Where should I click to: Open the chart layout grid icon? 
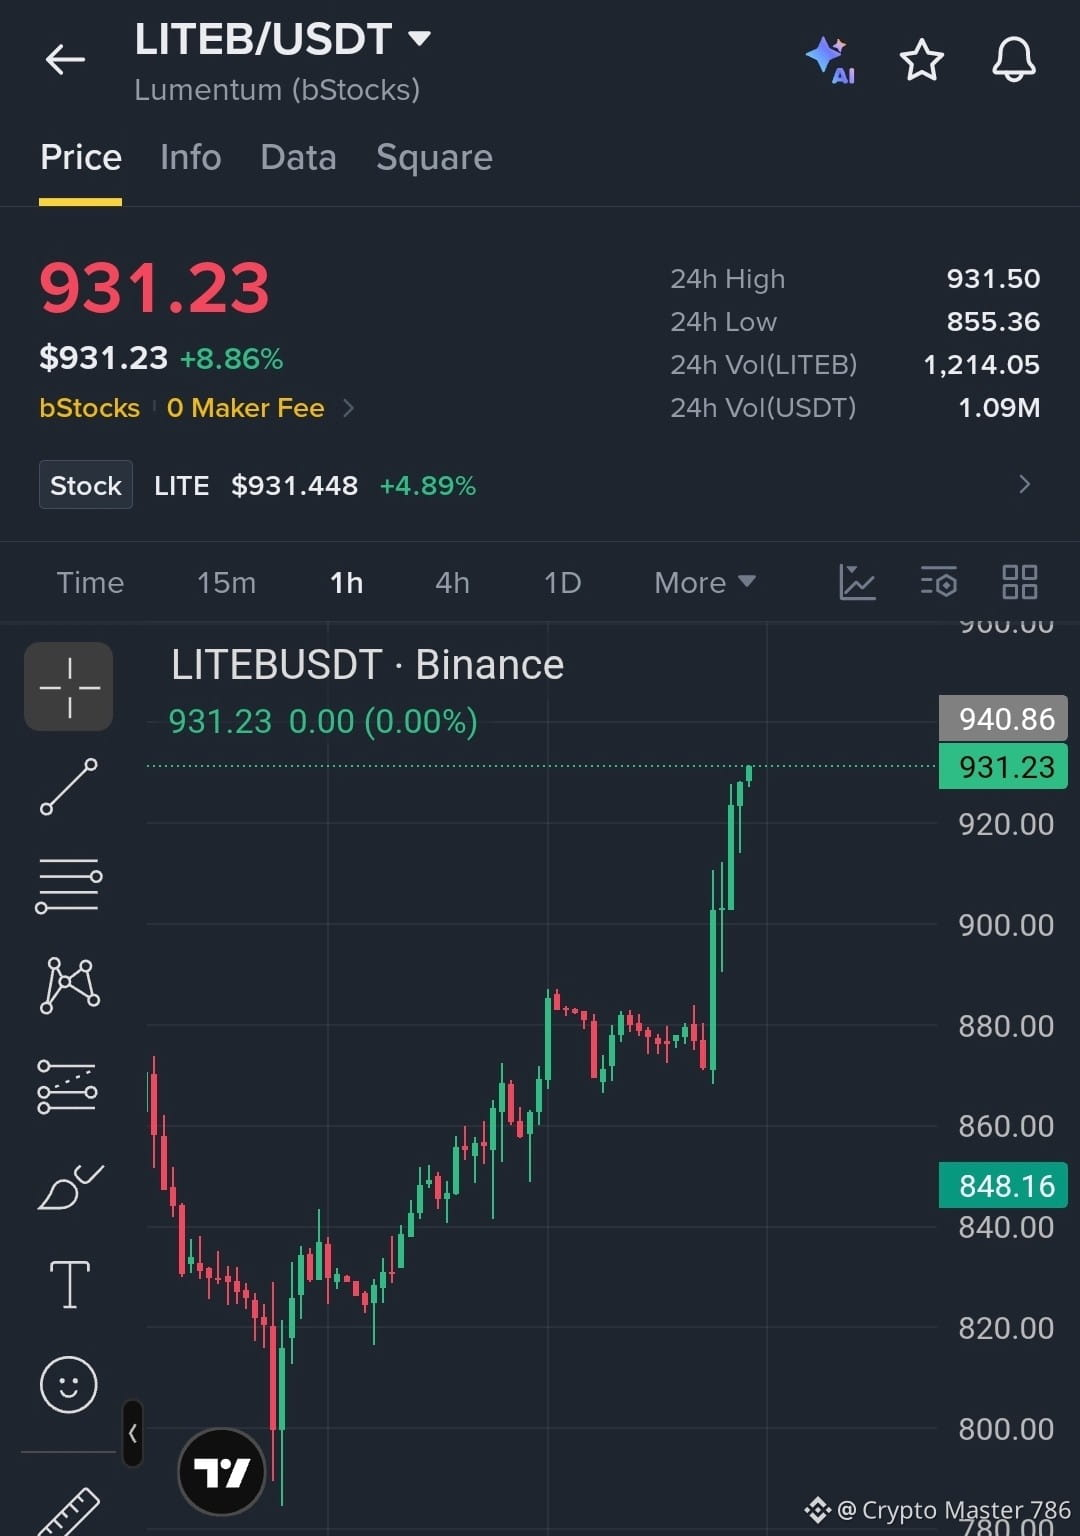[x=1019, y=582]
